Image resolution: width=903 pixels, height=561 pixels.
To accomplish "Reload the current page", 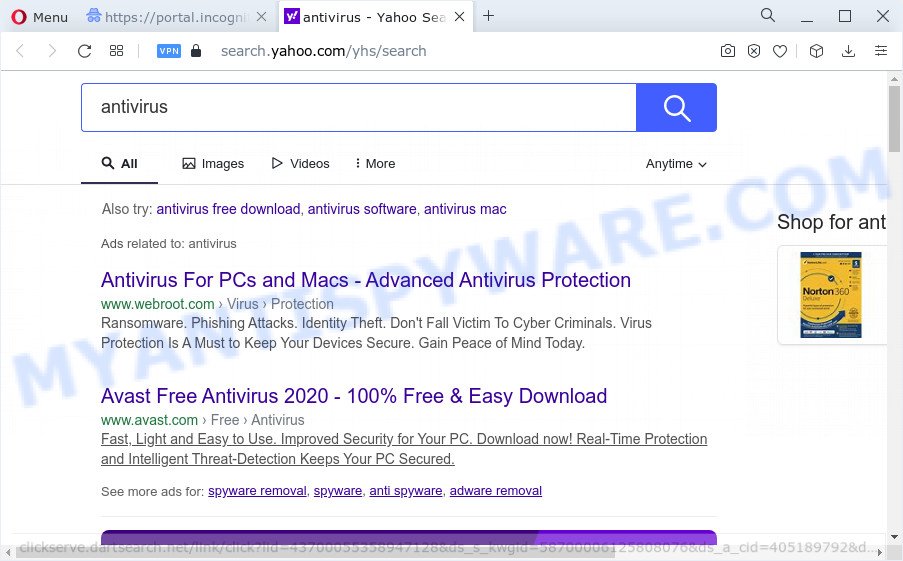I will tap(85, 51).
